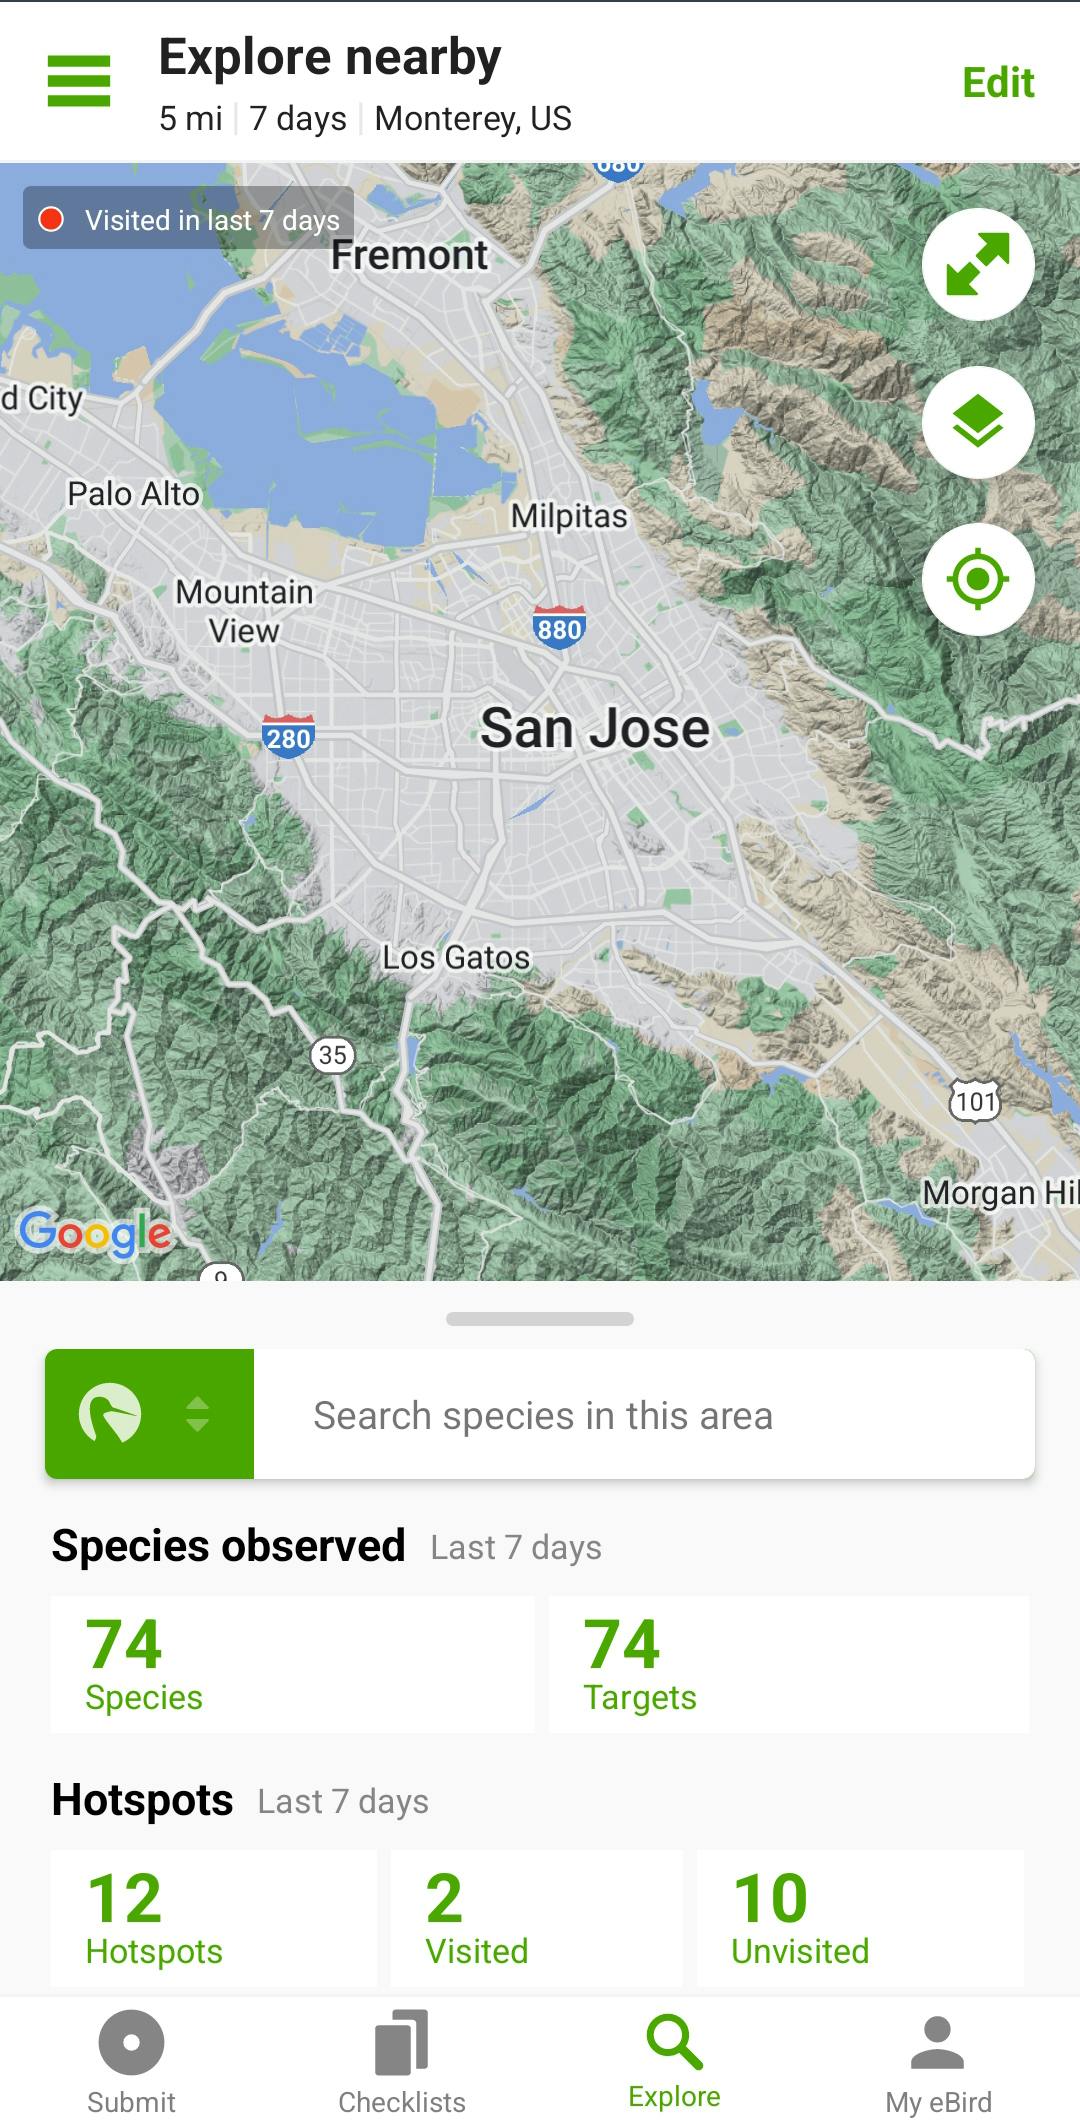
Task: Toggle the Visited in last 7 days legend
Action: pos(189,219)
